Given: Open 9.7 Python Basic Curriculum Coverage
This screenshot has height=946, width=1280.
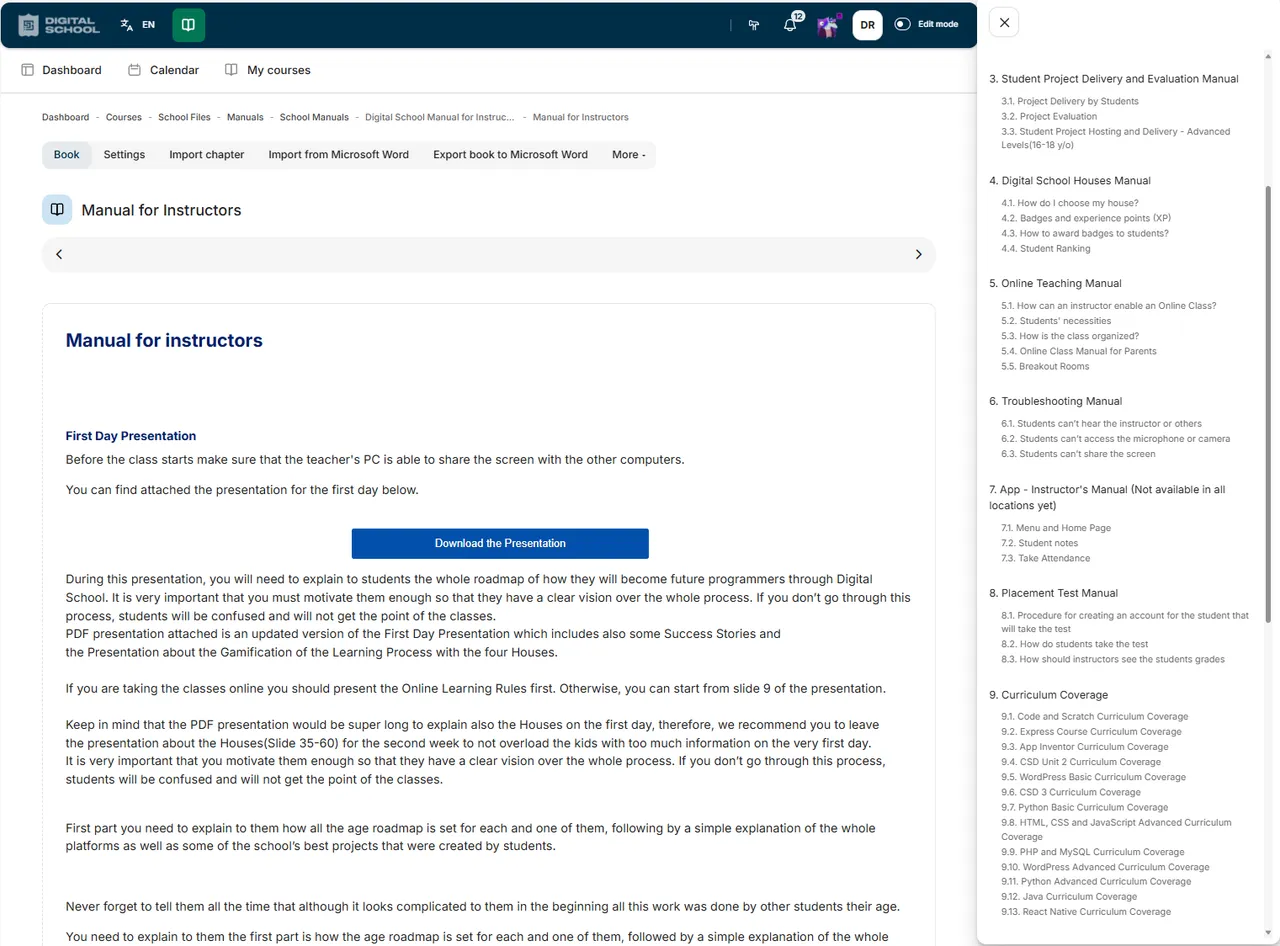Looking at the screenshot, I should (x=1085, y=807).
